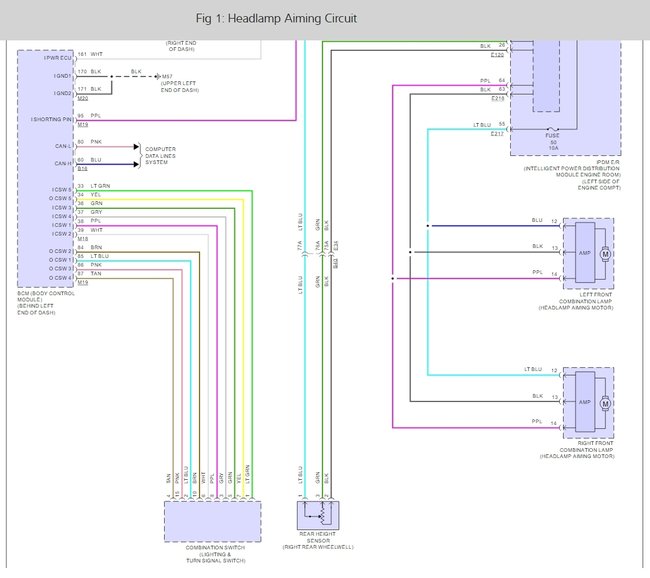Select wire label '161 WHT'

coord(90,54)
